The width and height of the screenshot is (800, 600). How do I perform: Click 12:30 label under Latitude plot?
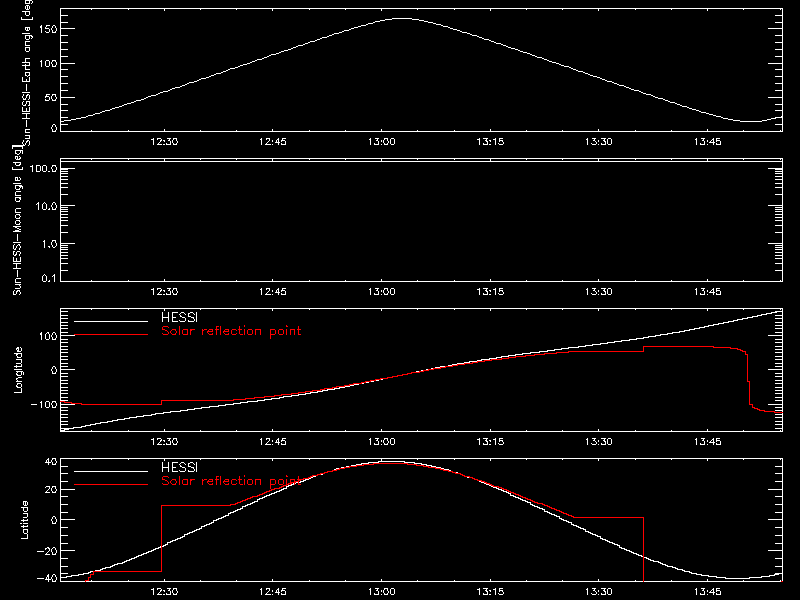164,592
